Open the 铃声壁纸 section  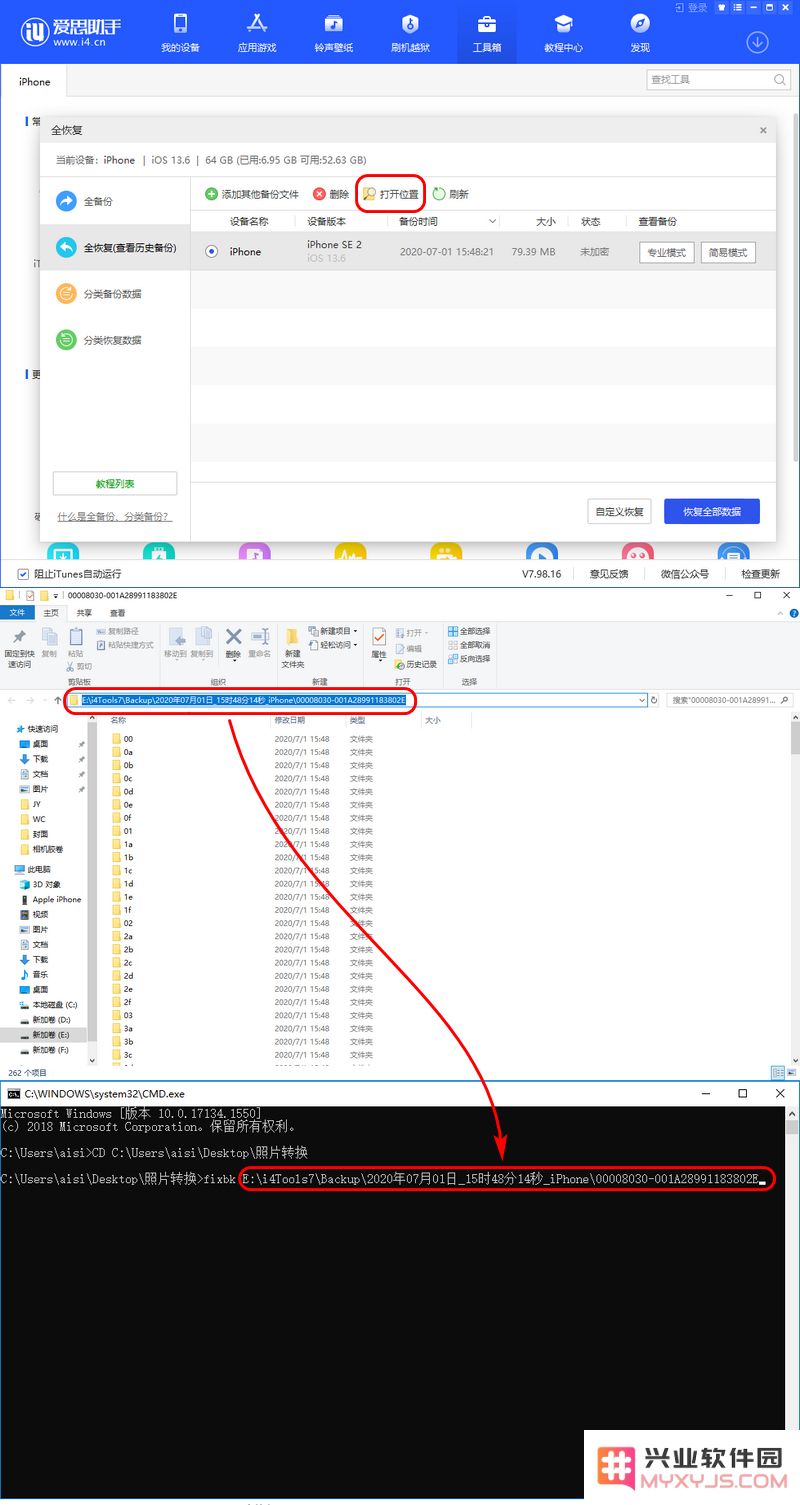pos(334,32)
